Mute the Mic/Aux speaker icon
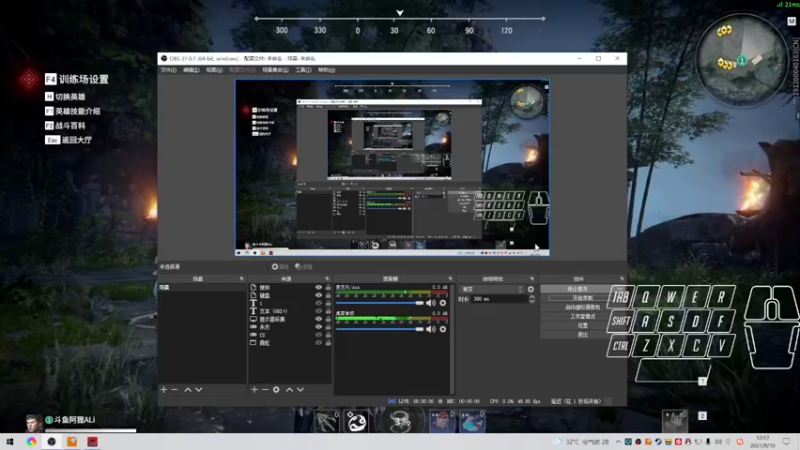 431,303
